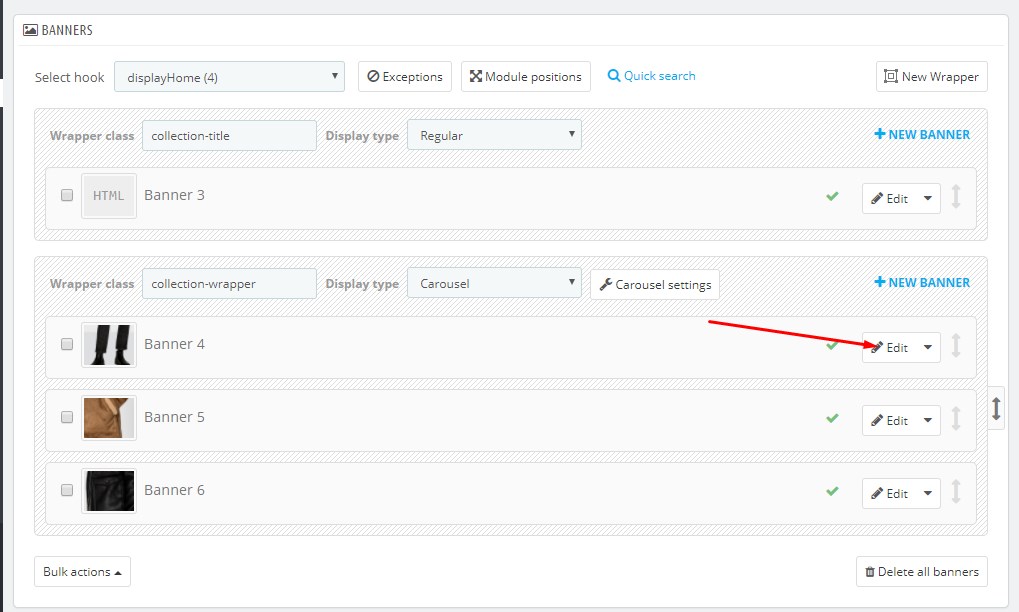Screen dimensions: 1019x612
Task: Open the Regular display type dropdown
Action: (x=493, y=135)
